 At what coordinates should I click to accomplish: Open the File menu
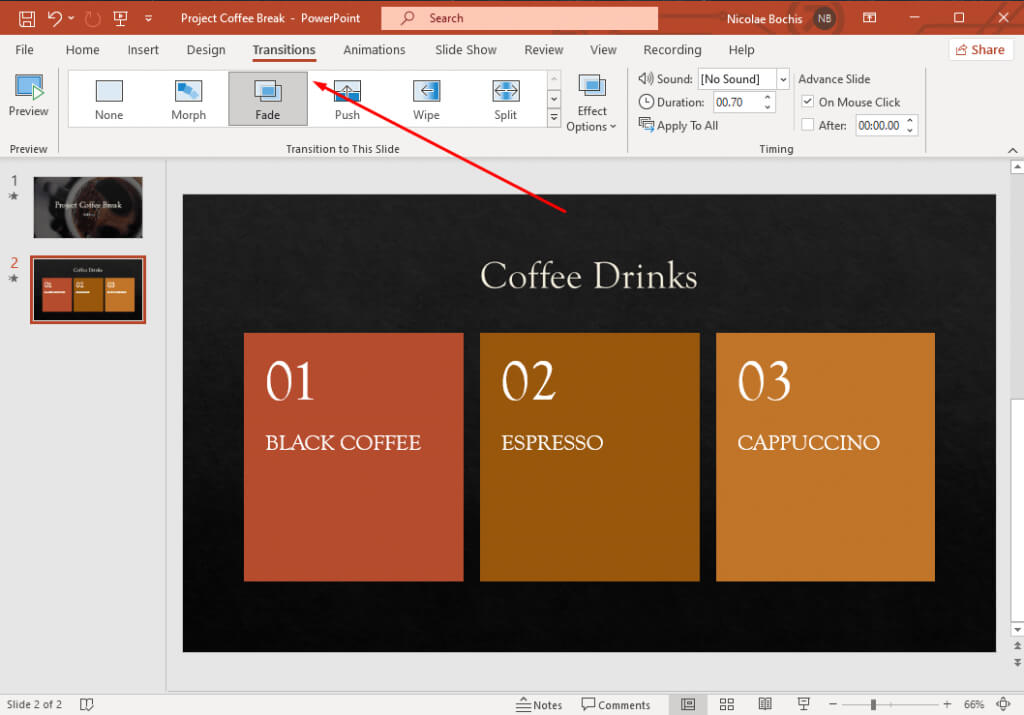(24, 50)
